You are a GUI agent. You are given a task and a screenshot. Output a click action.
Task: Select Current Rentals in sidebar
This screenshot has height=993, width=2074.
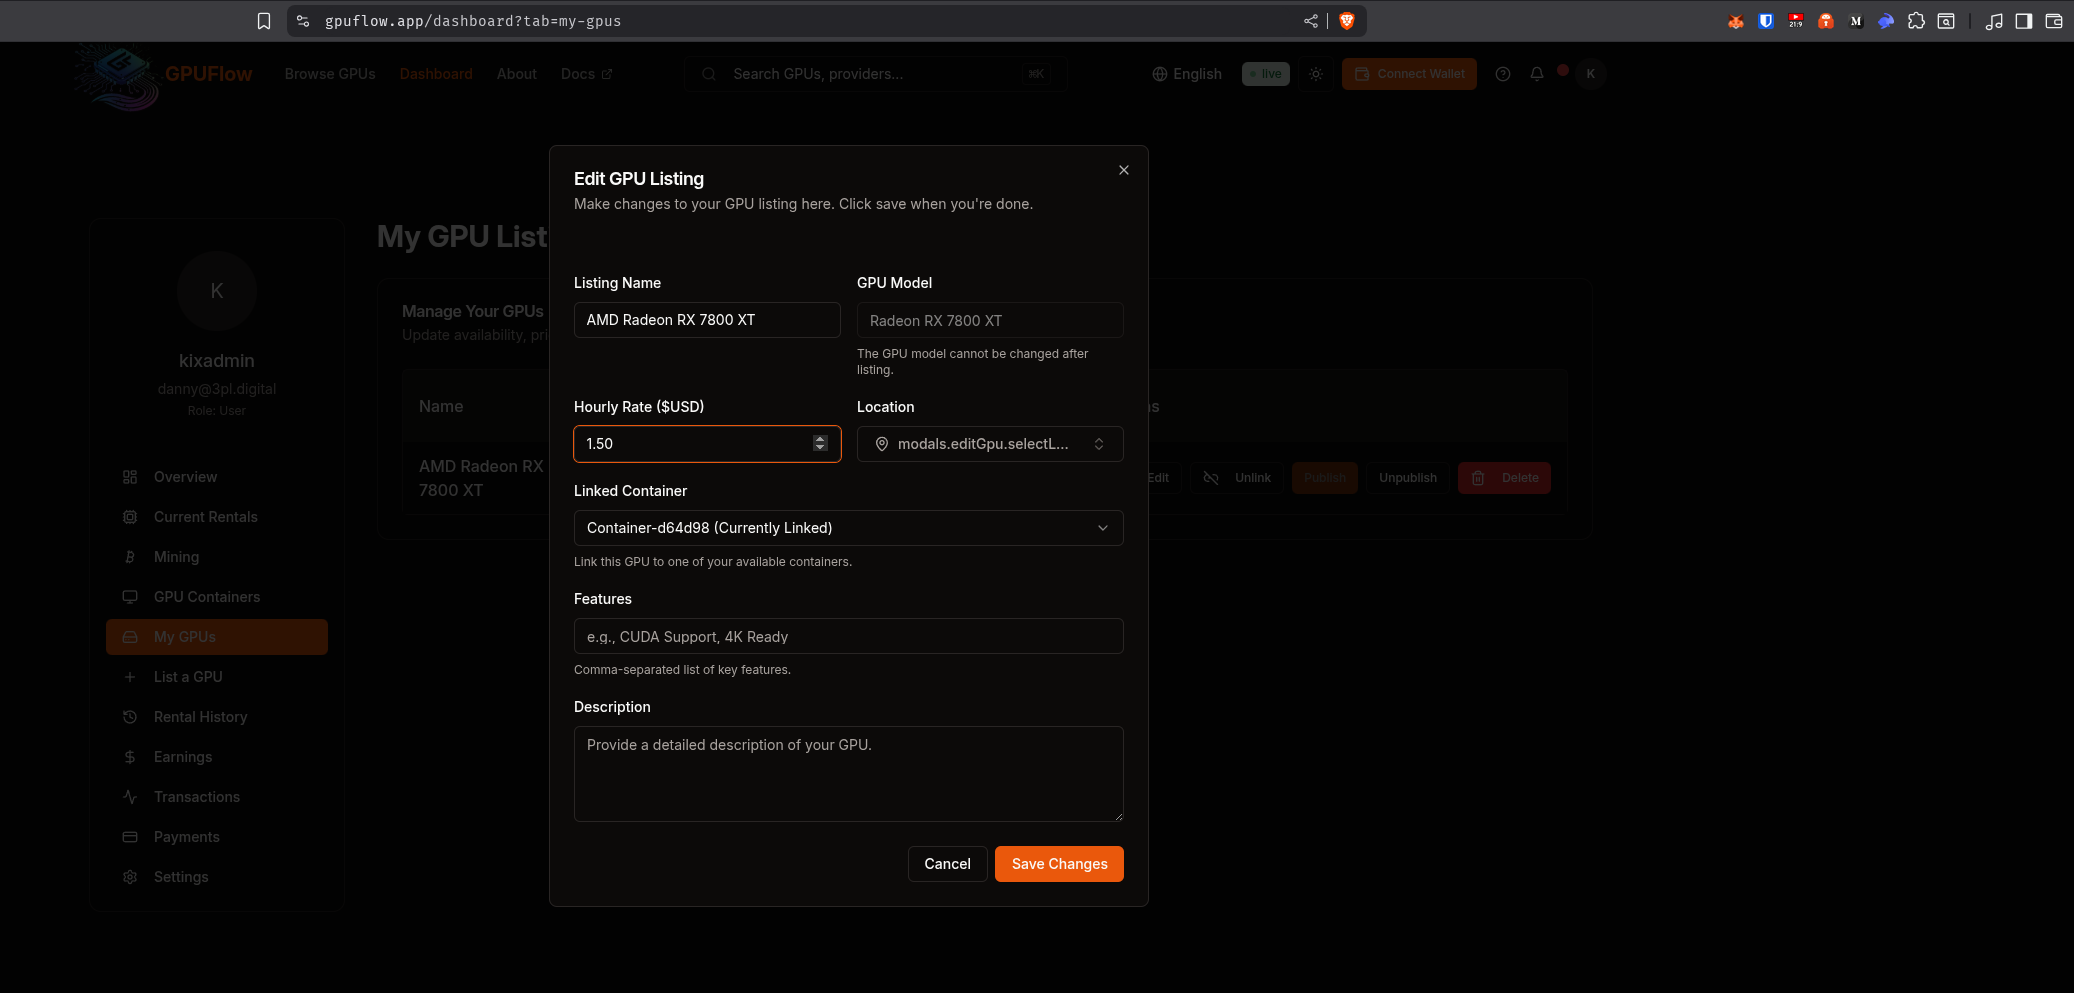(x=217, y=517)
